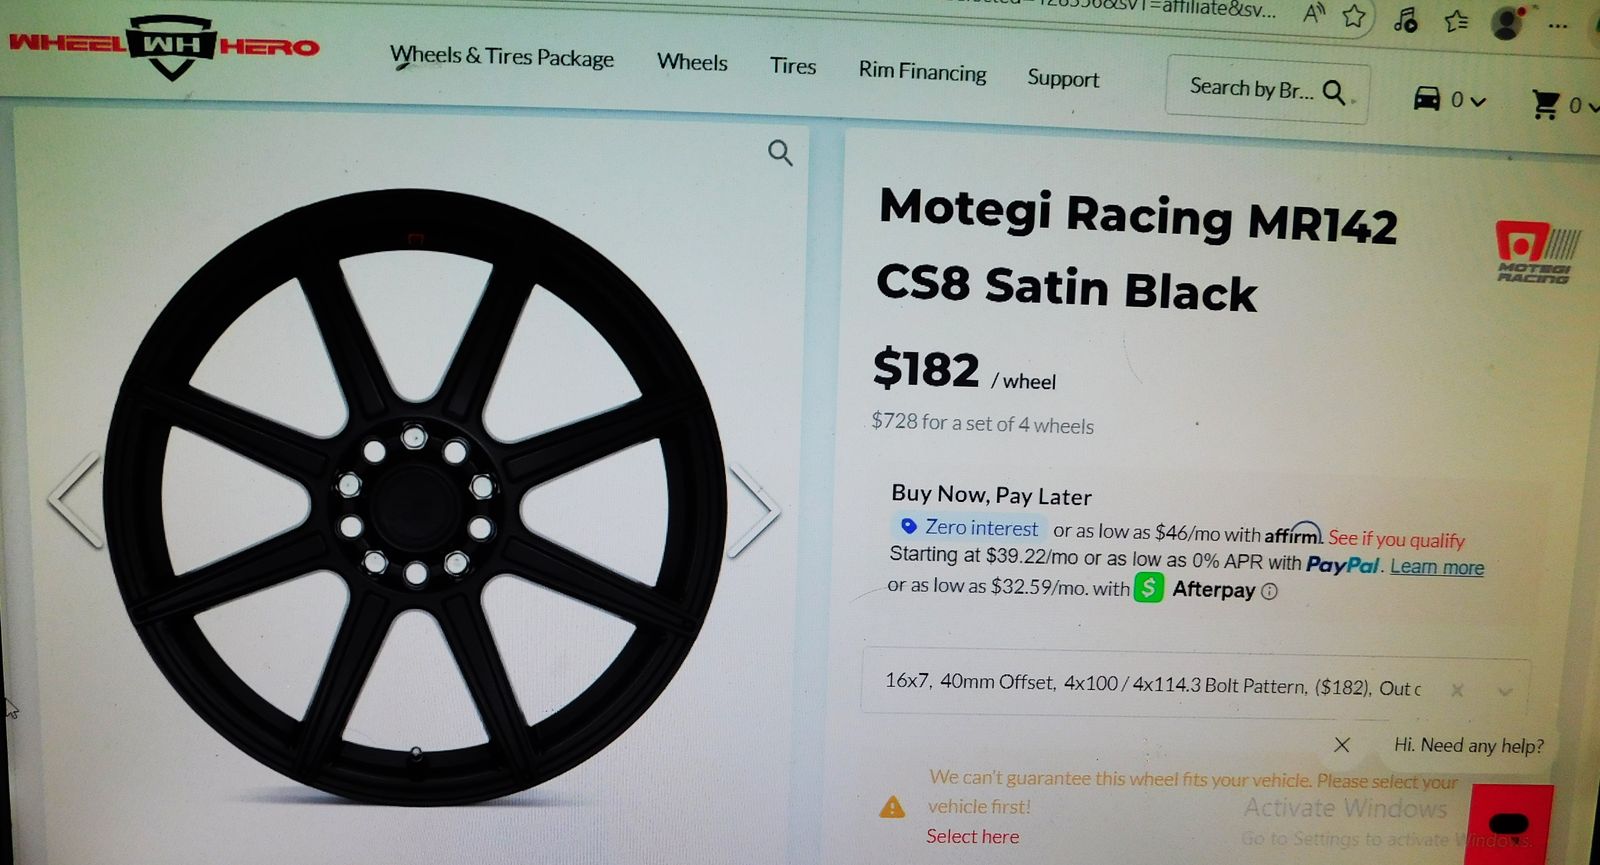
Task: Click the vehicle garage car icon
Action: click(1427, 99)
